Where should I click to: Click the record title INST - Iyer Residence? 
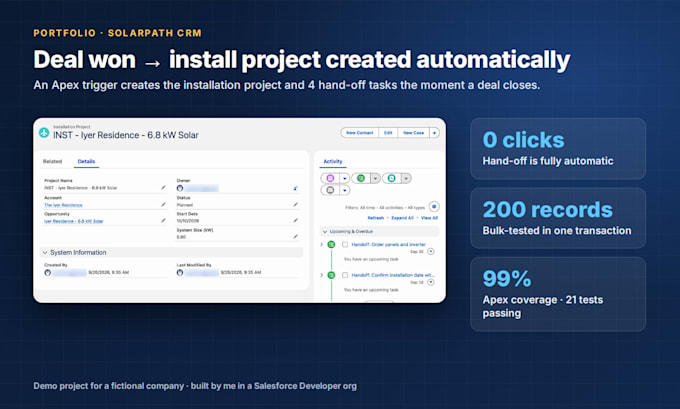(126, 135)
